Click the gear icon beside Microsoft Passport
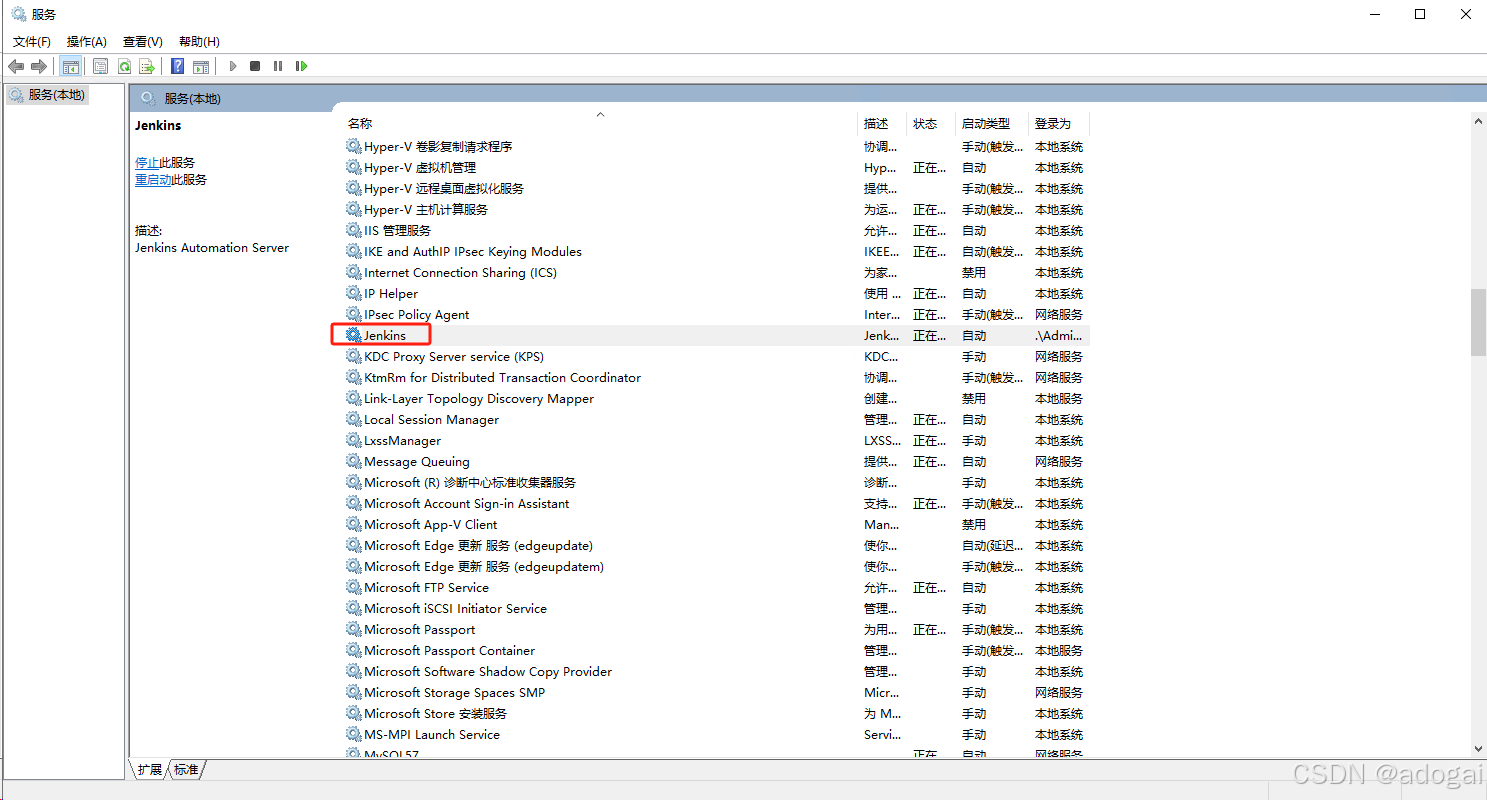Image resolution: width=1487 pixels, height=800 pixels. (354, 629)
